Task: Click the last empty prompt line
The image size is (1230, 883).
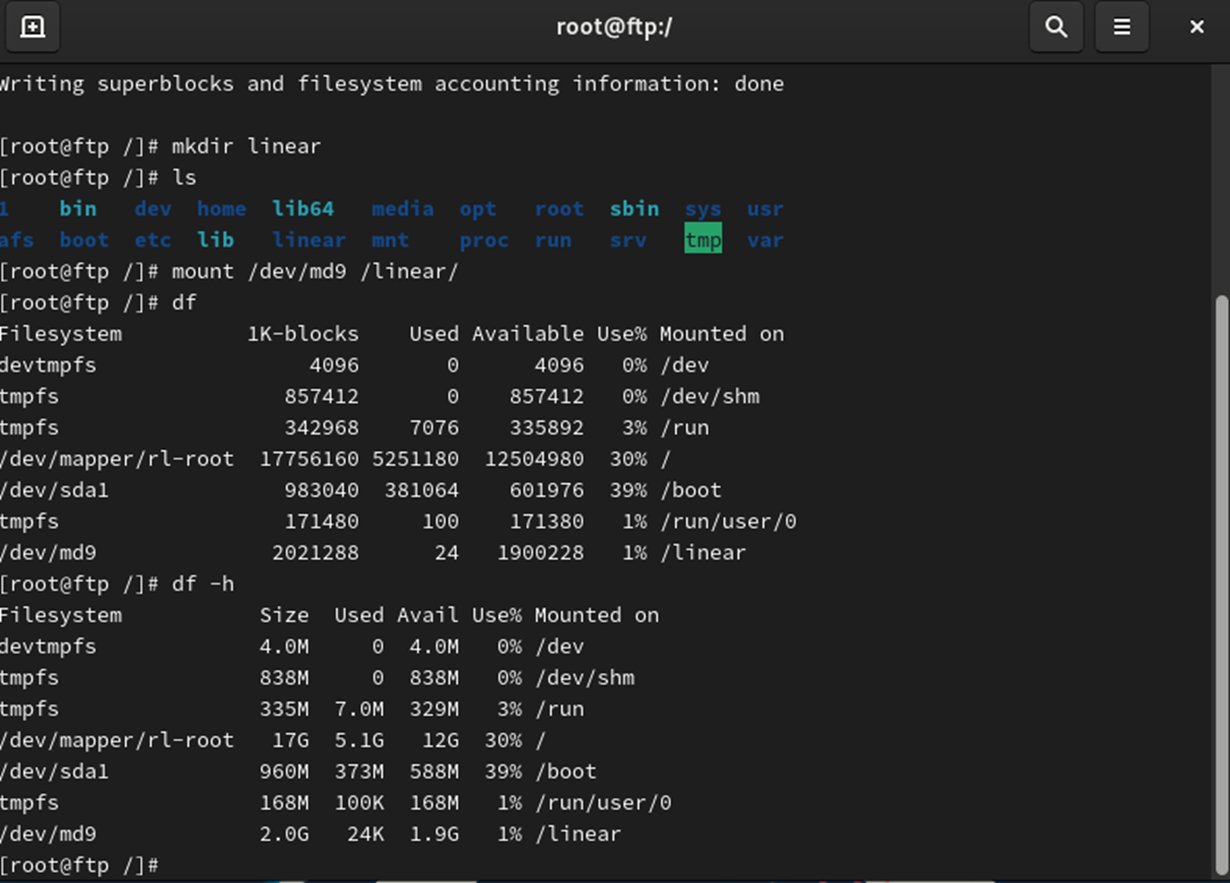Action: coord(80,865)
